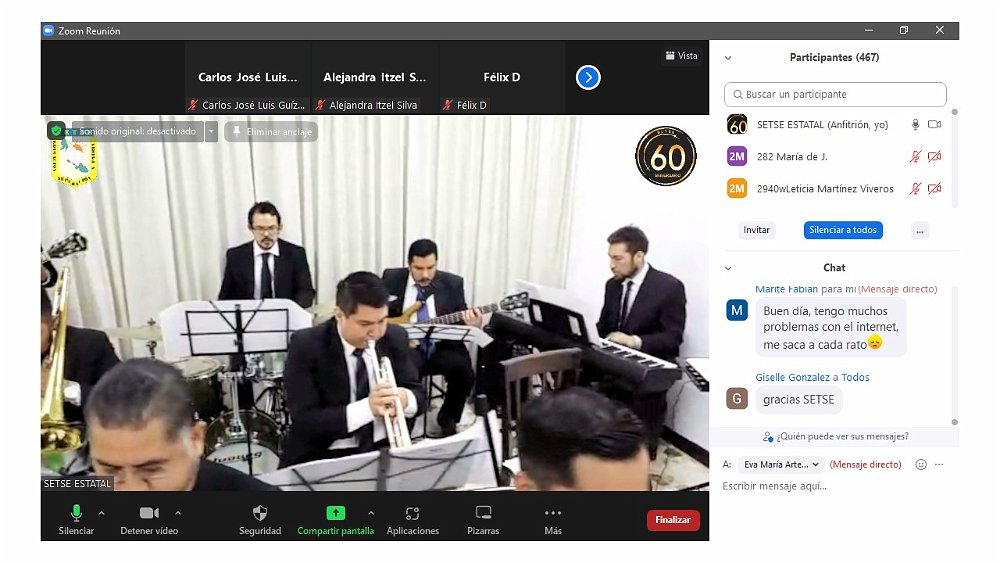This screenshot has width=1000, height=563.
Task: Mute microphone with Silenciar button
Action: (x=76, y=513)
